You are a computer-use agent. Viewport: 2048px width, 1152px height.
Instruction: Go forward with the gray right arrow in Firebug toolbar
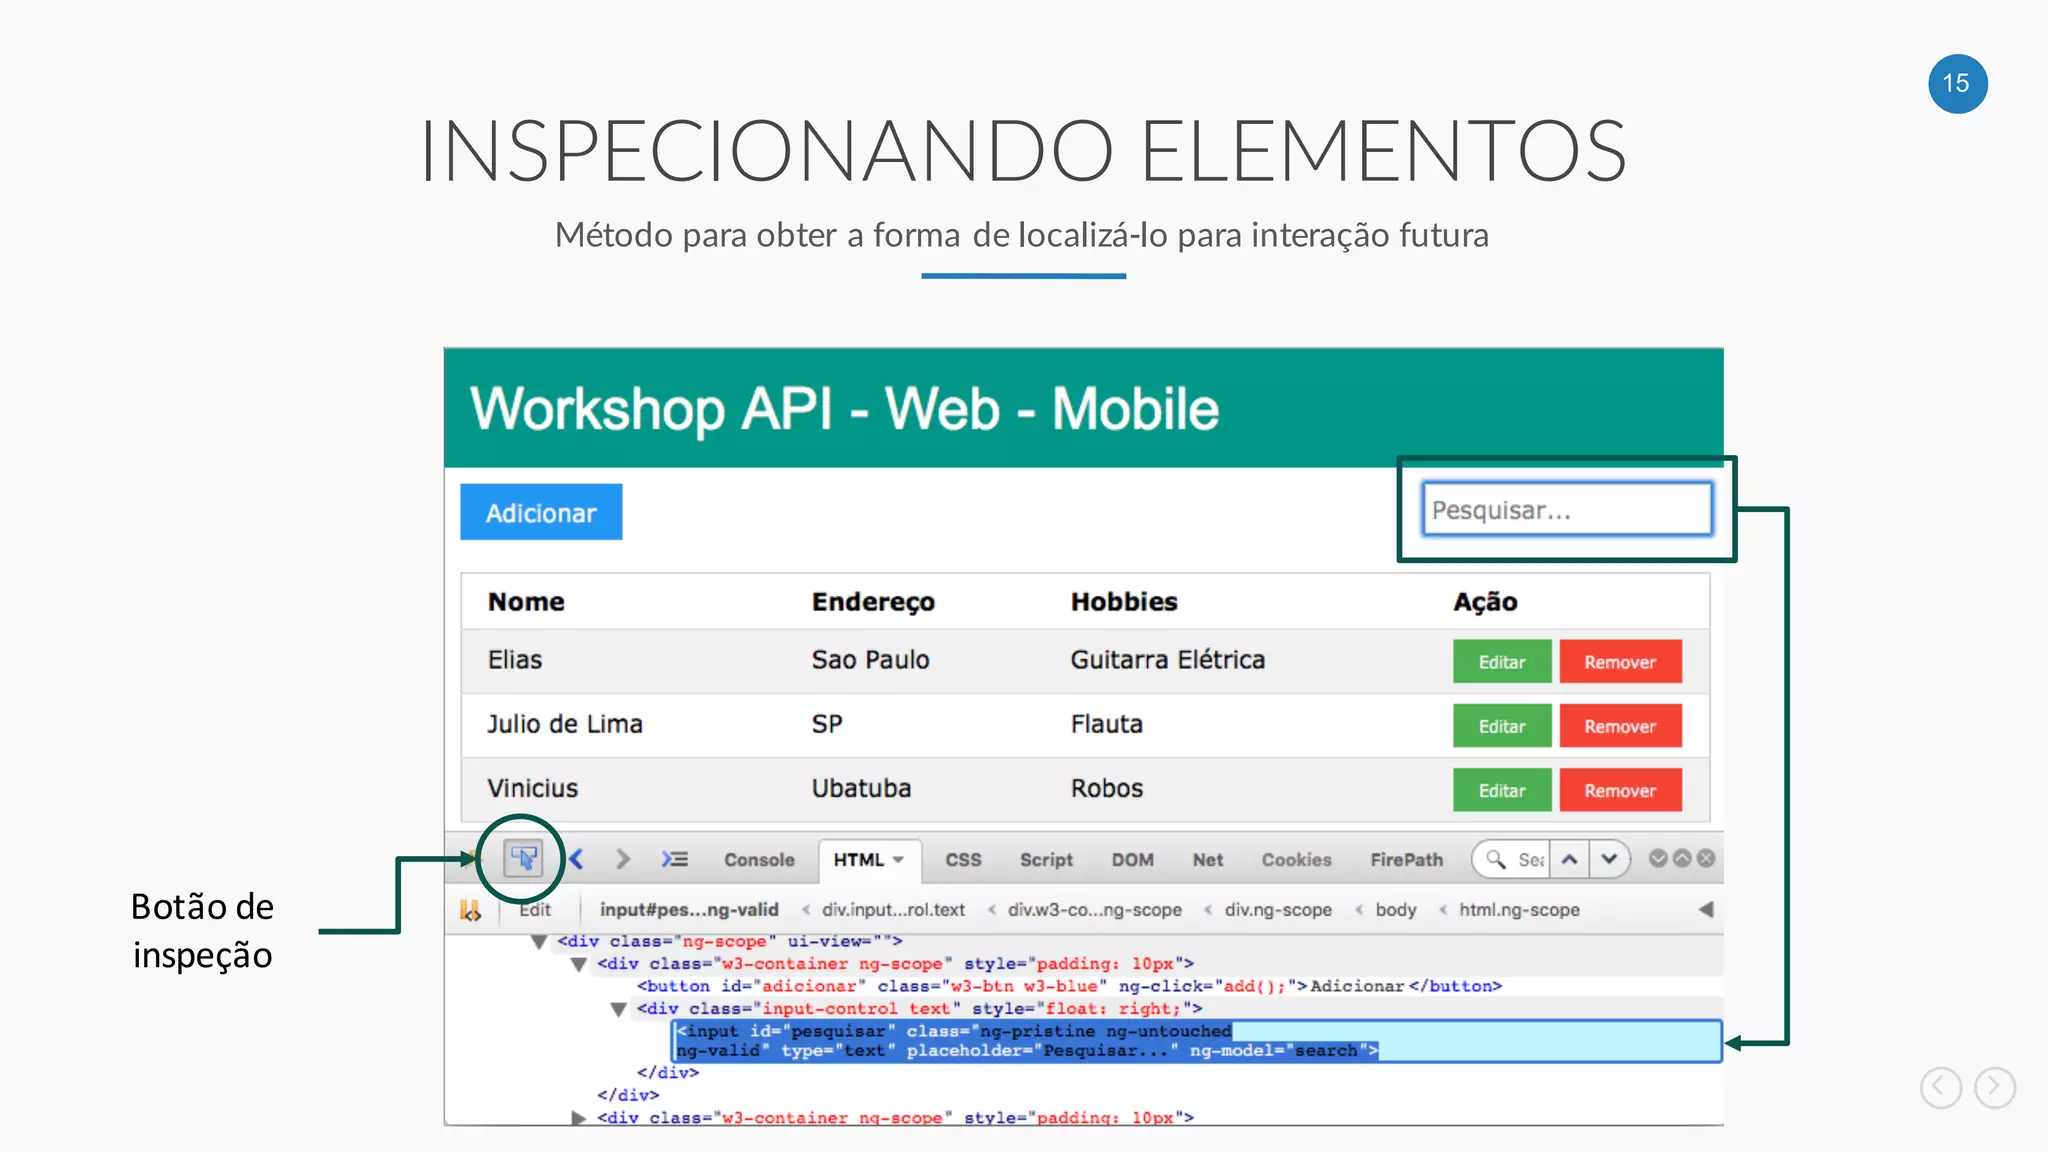tap(623, 859)
